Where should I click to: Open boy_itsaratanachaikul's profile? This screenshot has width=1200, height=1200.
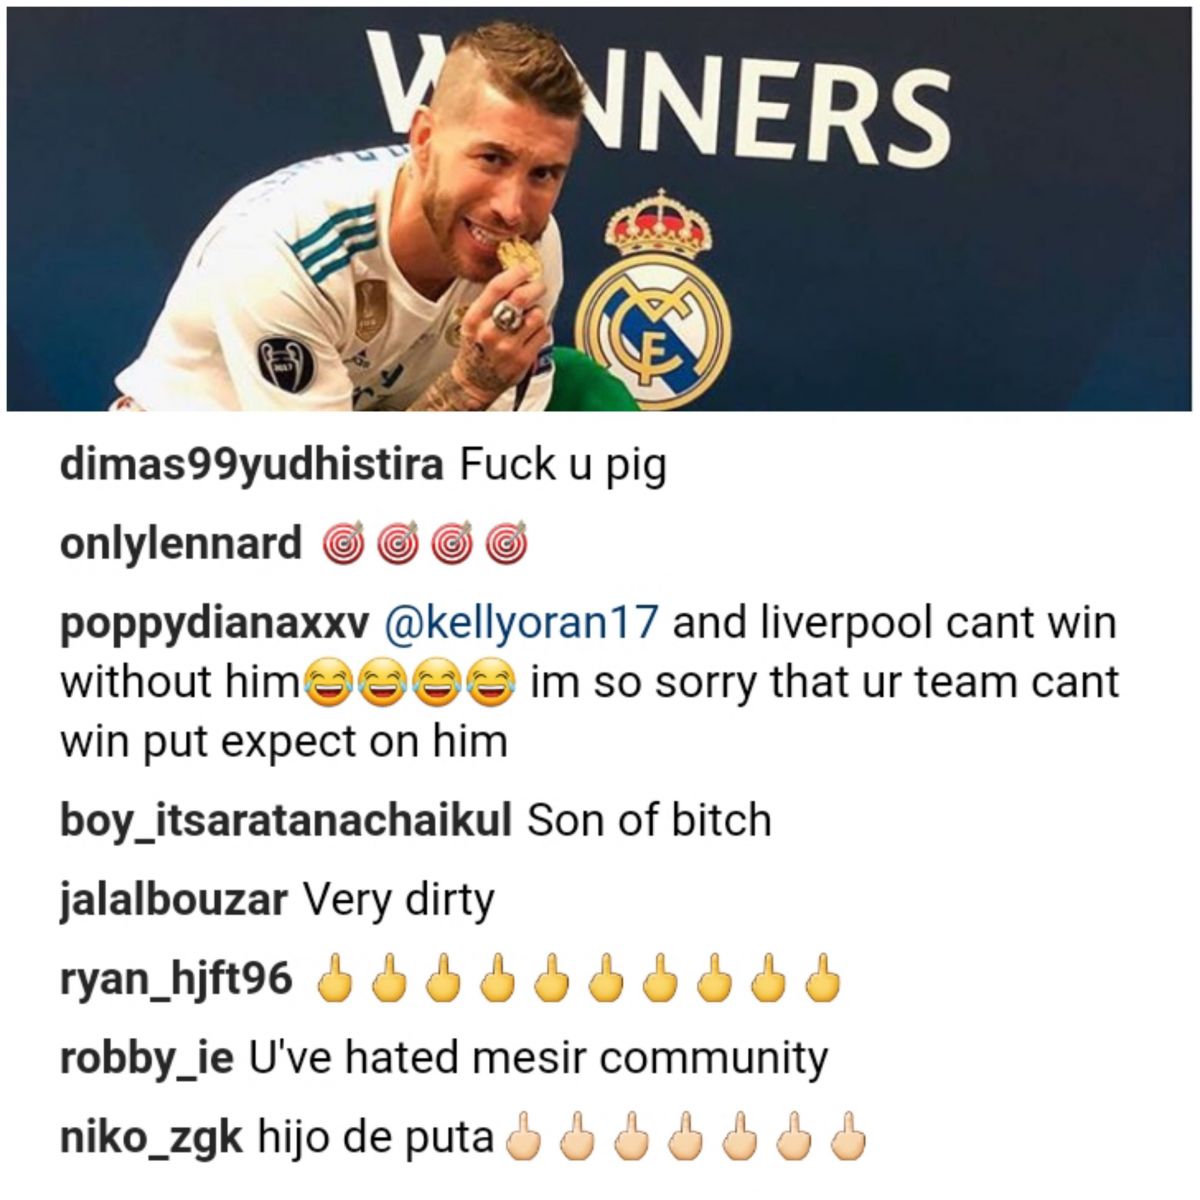(x=286, y=821)
